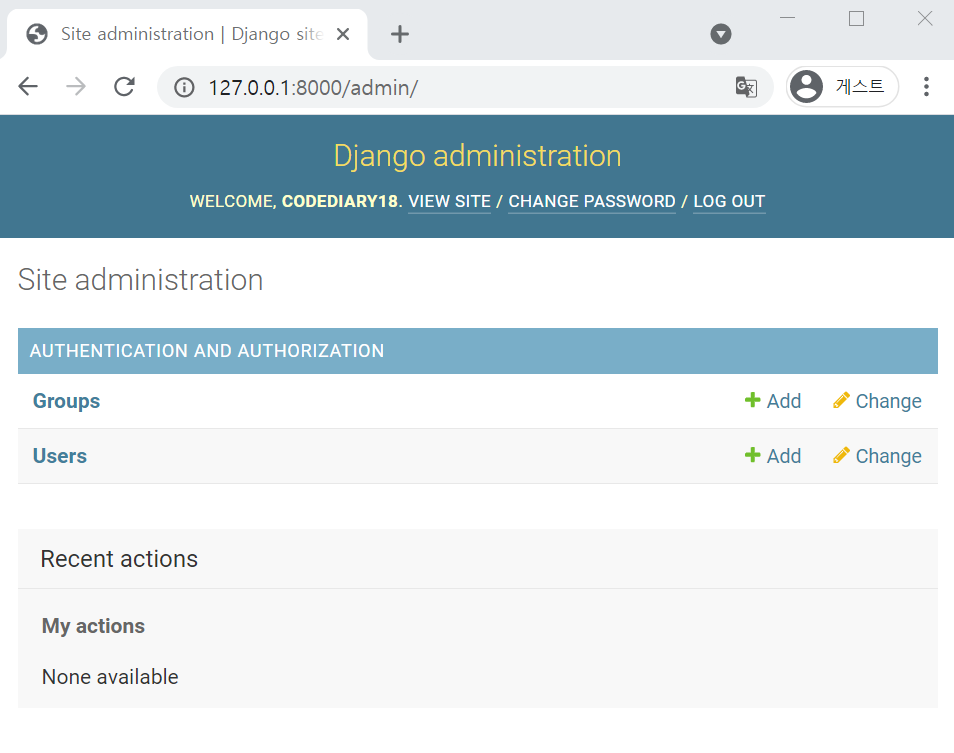954x753 pixels.
Task: Open the Google Translate icon
Action: click(746, 87)
